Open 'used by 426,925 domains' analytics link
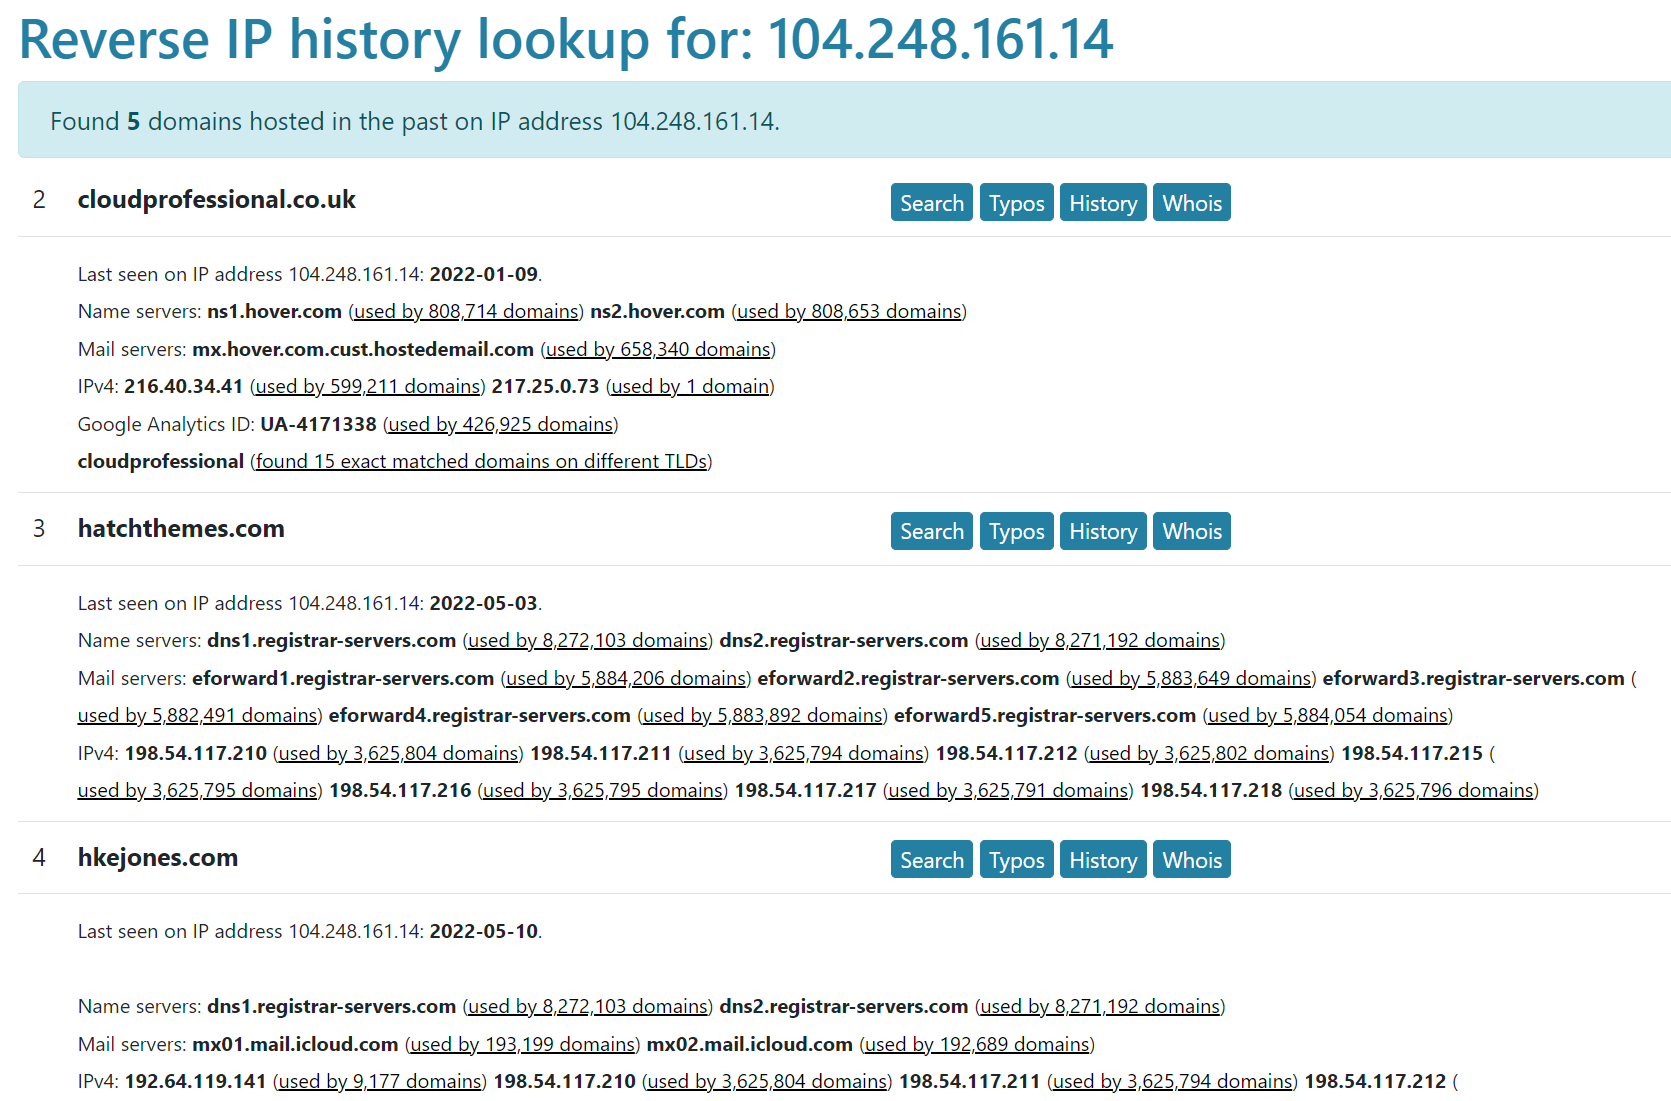The image size is (1671, 1101). click(500, 424)
